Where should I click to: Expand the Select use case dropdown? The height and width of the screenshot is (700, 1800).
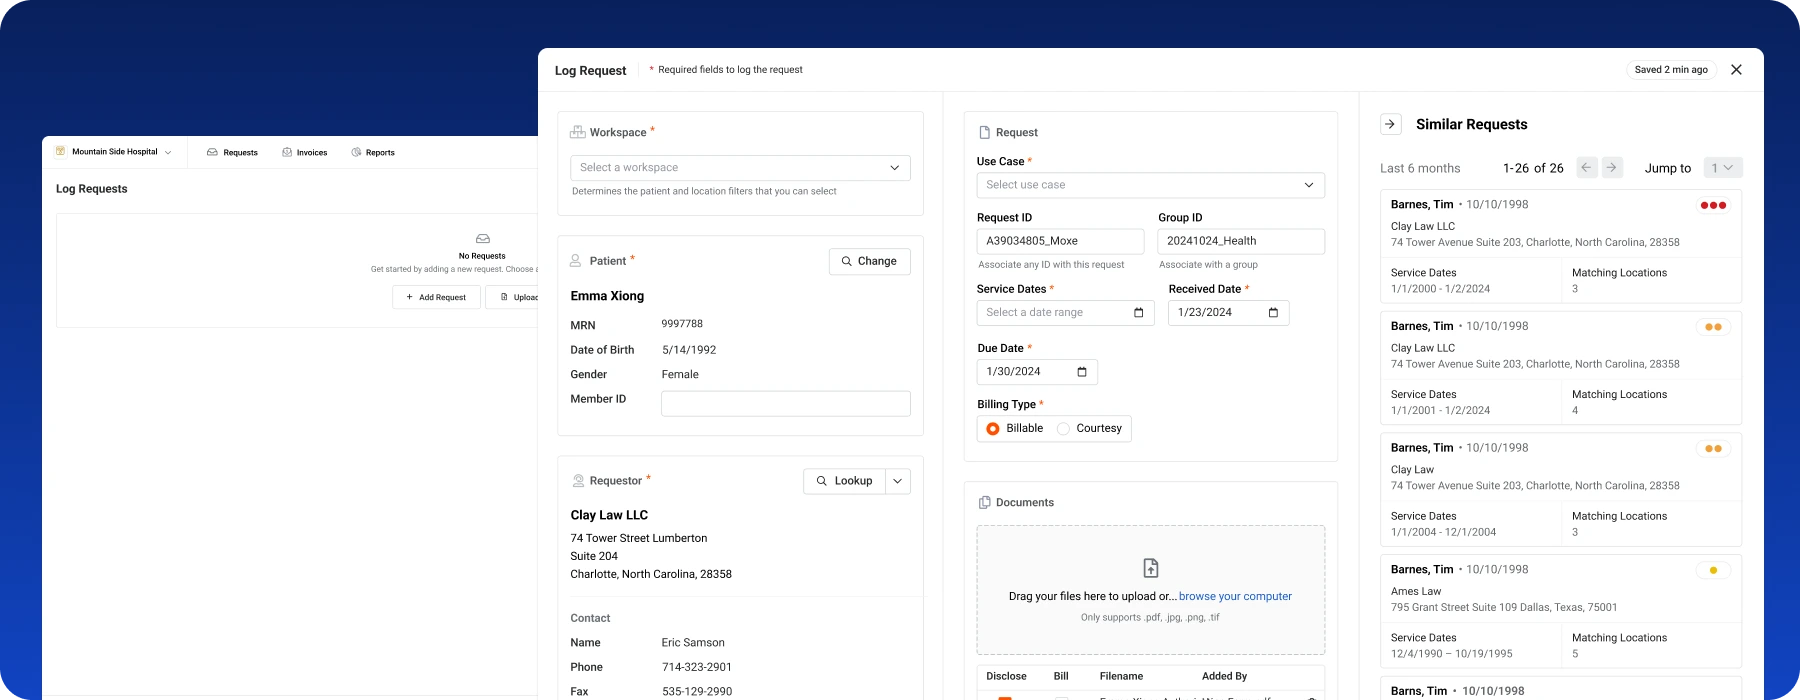[x=1150, y=185]
